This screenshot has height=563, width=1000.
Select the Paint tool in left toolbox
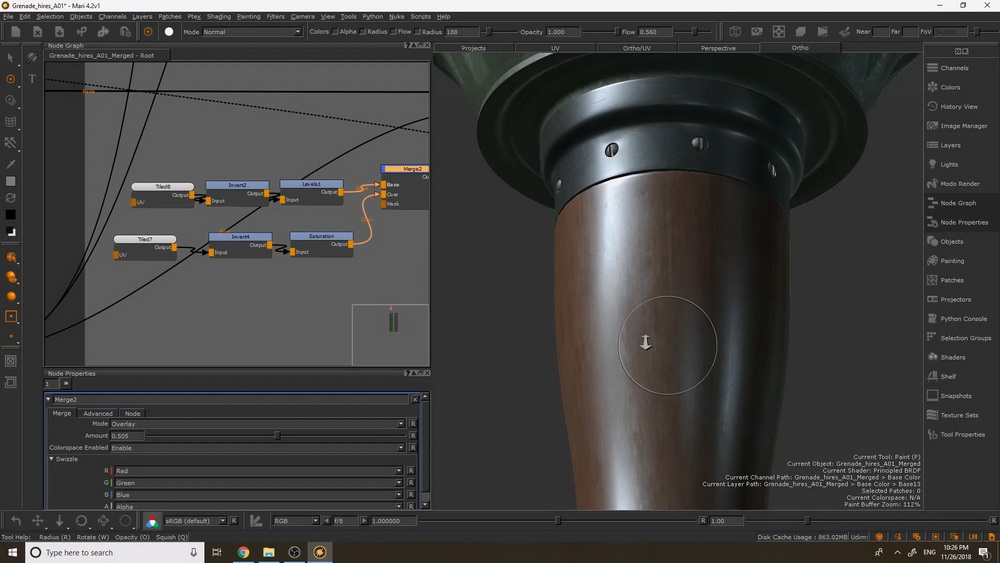point(10,79)
